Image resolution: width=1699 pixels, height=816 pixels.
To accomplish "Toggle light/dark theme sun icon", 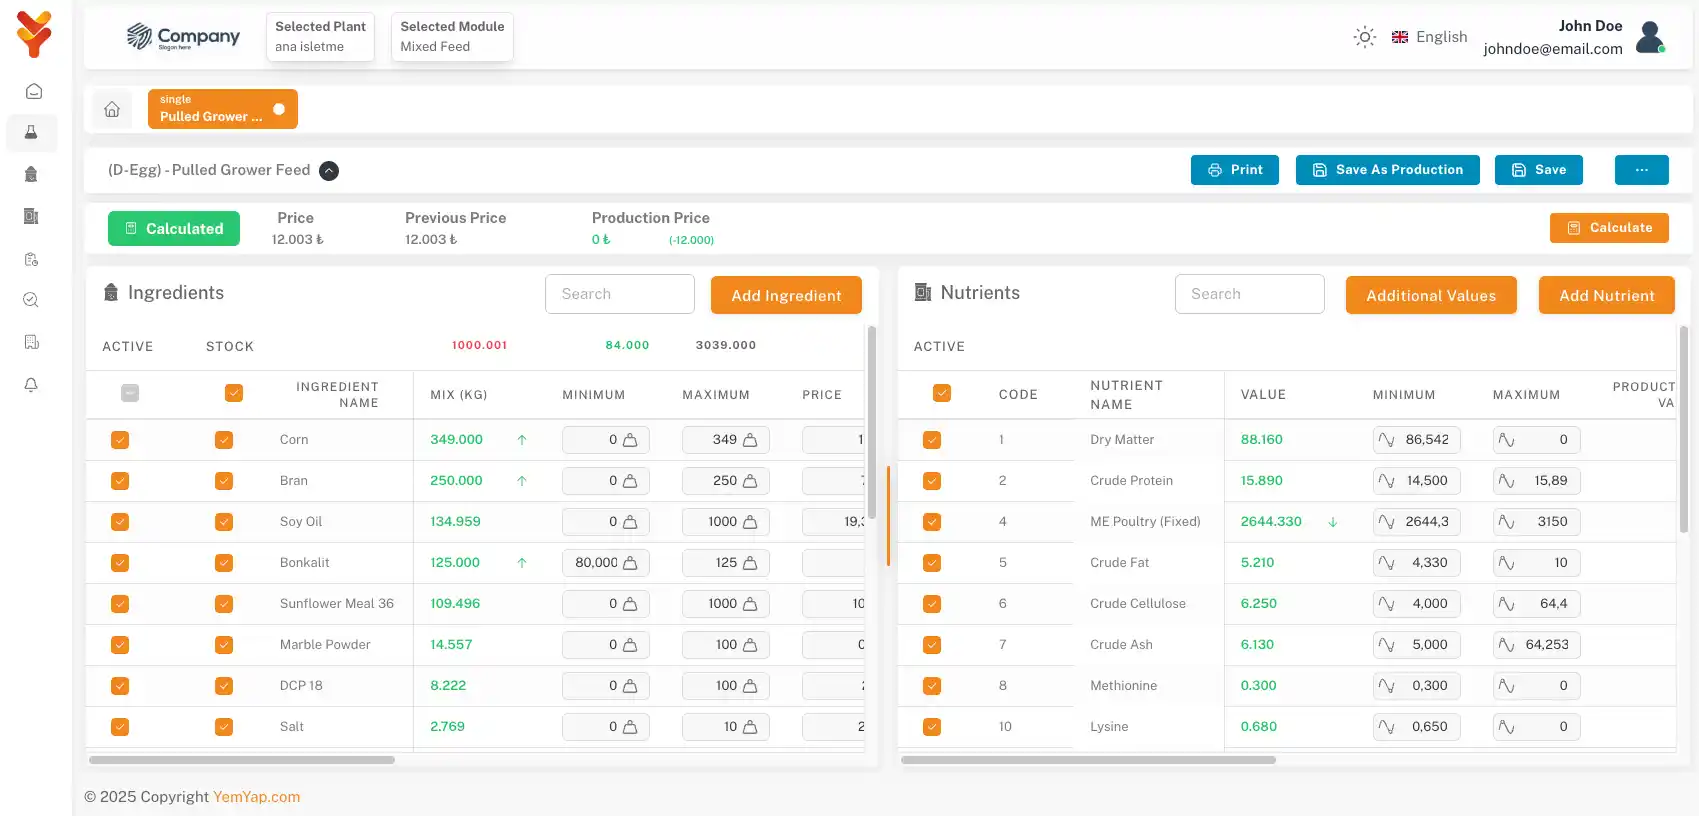I will pyautogui.click(x=1364, y=37).
